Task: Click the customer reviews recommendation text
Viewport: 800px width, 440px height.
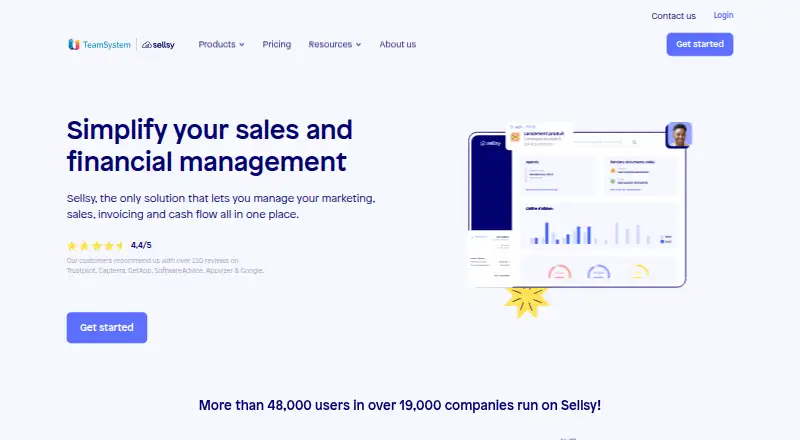Action: click(165, 265)
